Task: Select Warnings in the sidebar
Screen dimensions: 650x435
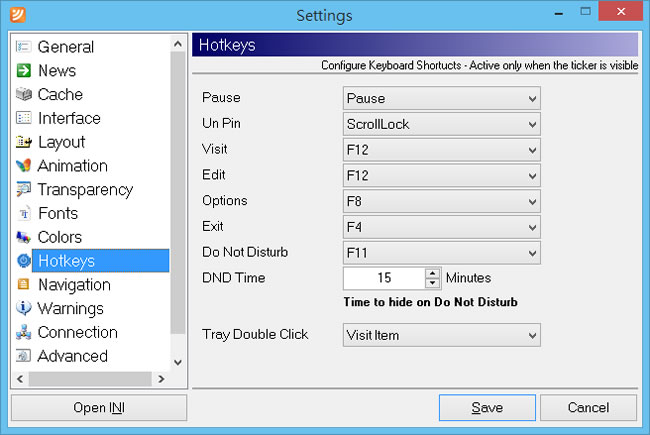Action: [70, 309]
